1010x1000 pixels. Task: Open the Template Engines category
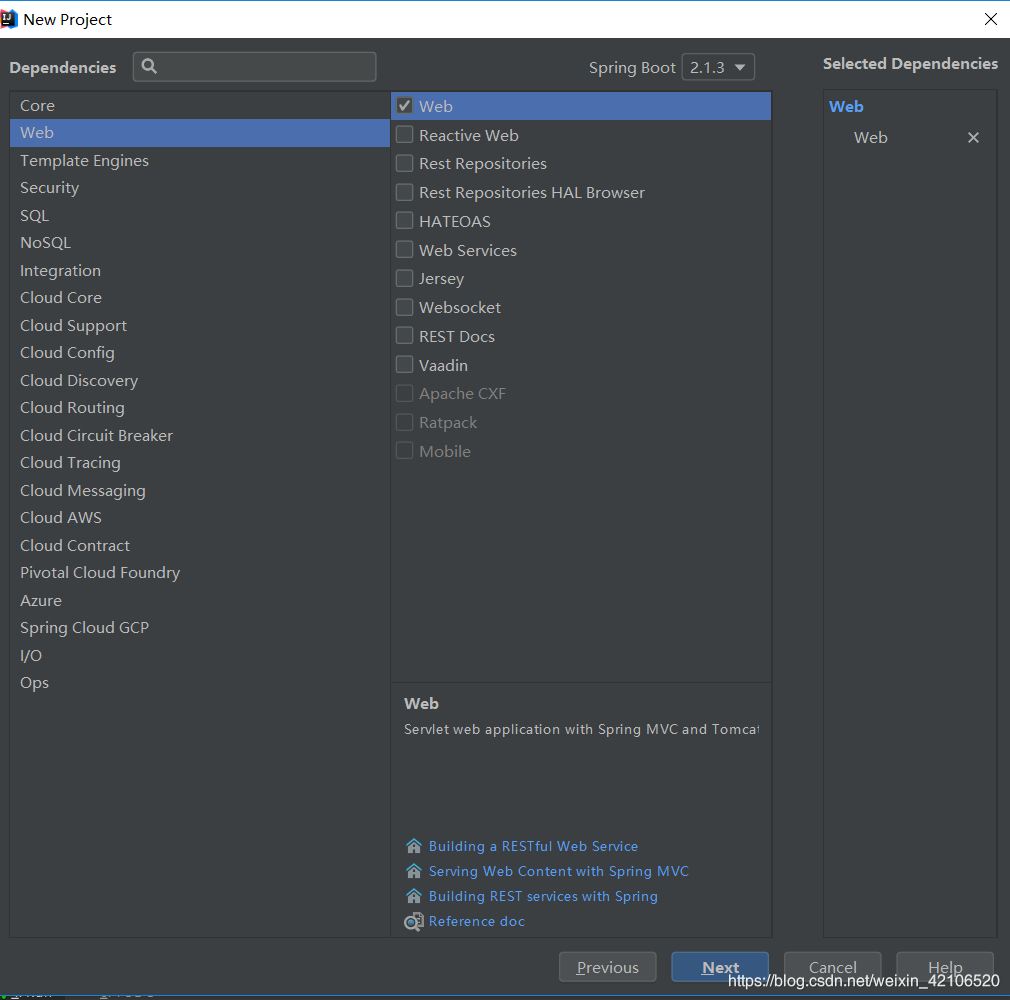pyautogui.click(x=200, y=160)
